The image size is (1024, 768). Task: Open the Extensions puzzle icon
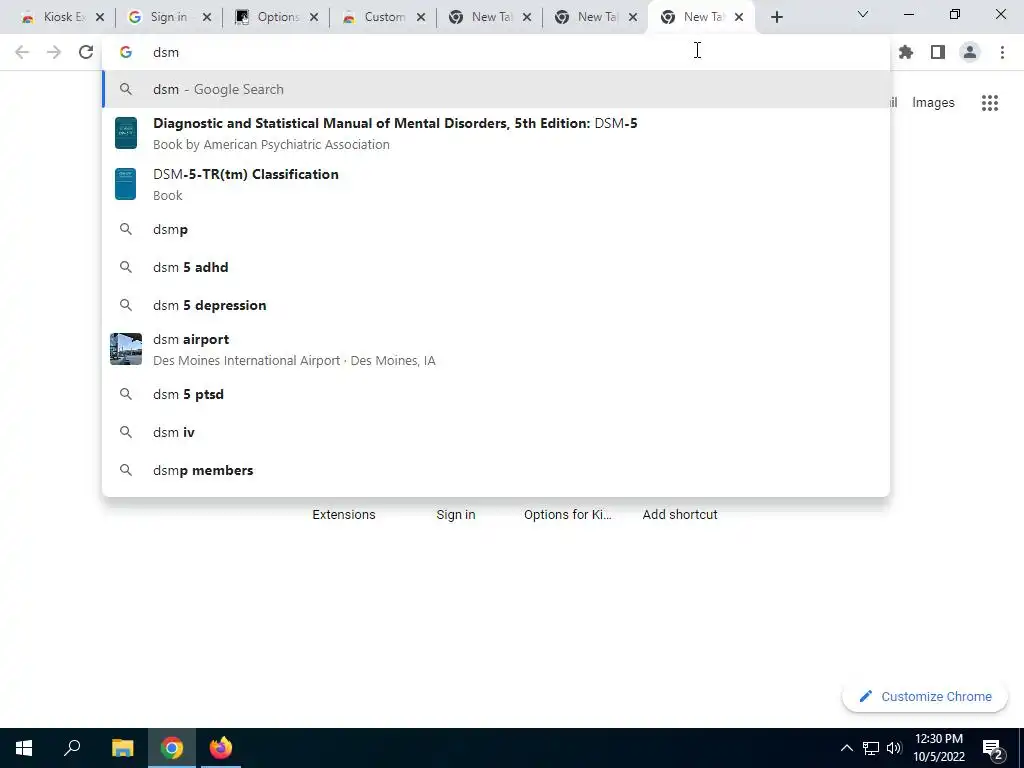tap(906, 52)
